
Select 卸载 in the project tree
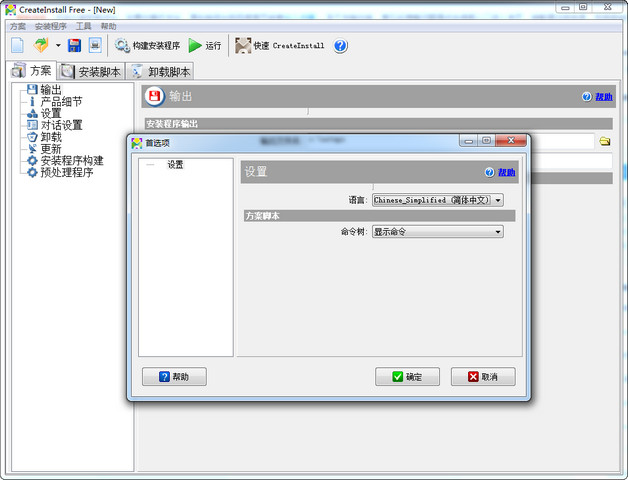[x=51, y=137]
